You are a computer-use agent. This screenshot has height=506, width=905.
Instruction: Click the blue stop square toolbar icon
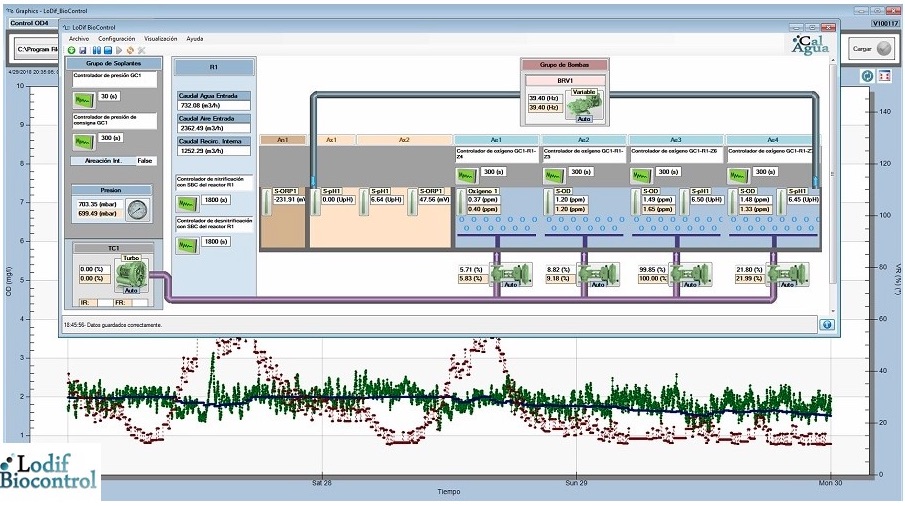(108, 51)
